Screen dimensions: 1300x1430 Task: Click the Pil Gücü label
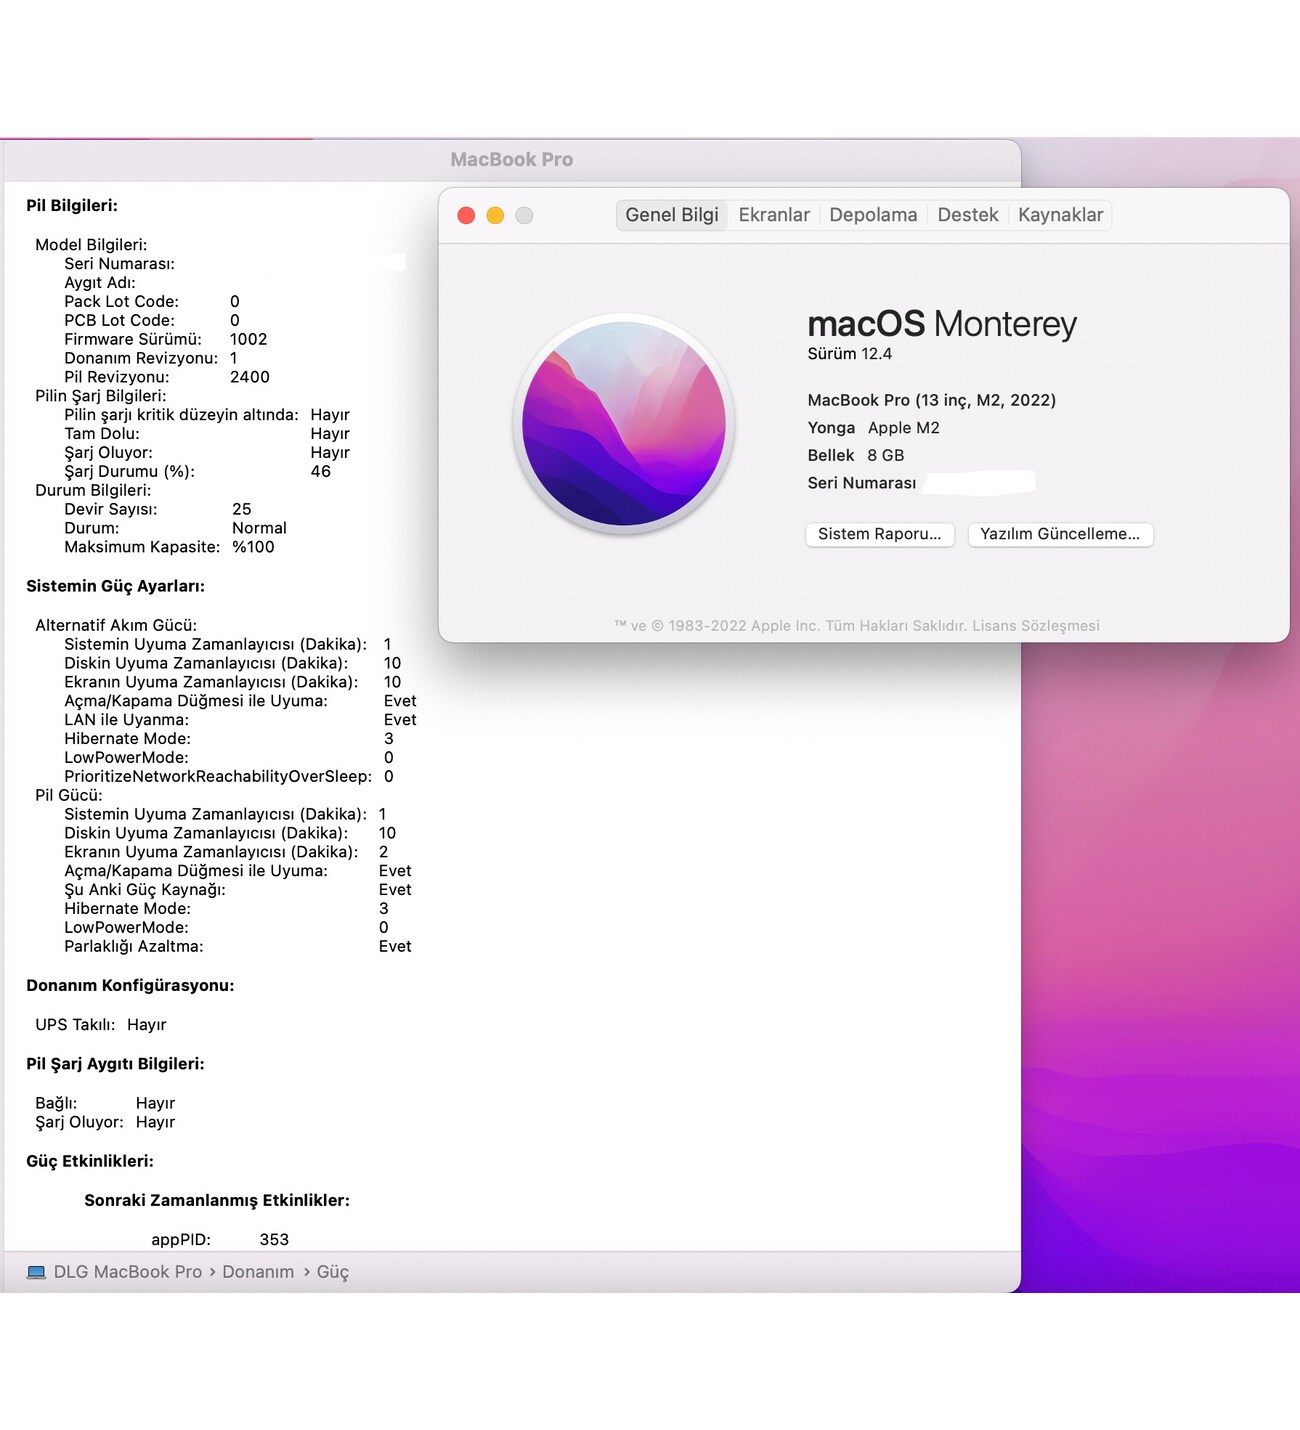(x=69, y=796)
